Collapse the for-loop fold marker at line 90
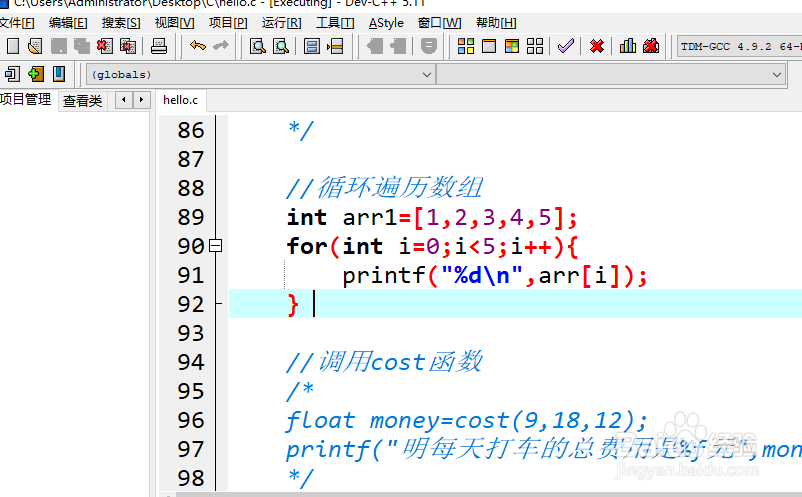This screenshot has height=497, width=802. [216, 246]
